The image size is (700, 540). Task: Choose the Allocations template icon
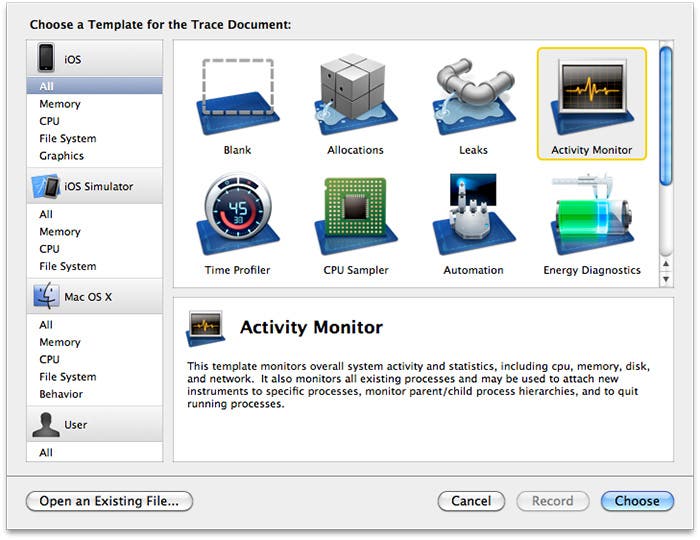[355, 95]
